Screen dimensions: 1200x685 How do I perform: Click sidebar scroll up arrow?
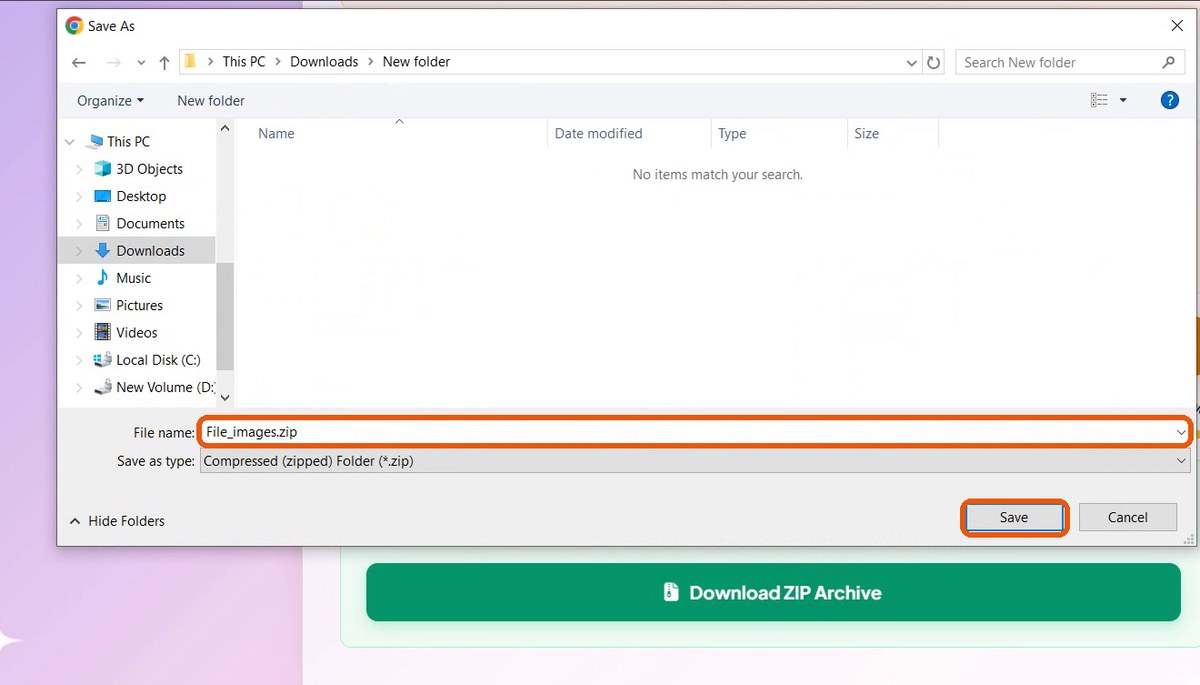224,129
